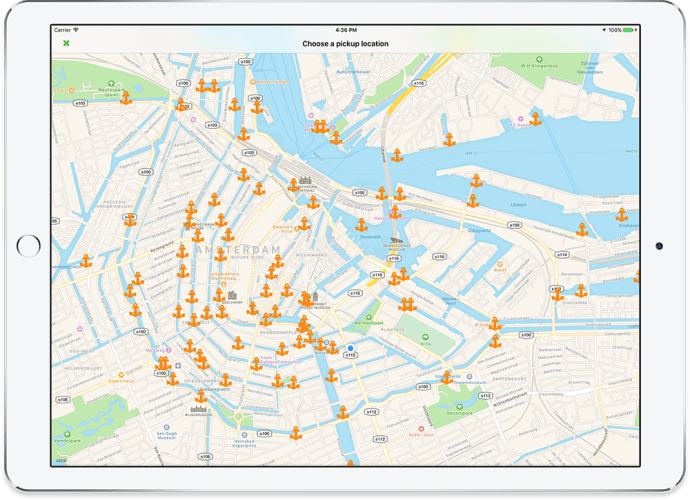Tap the Begijnhof landmark icon
The image size is (690, 500).
pos(232,295)
